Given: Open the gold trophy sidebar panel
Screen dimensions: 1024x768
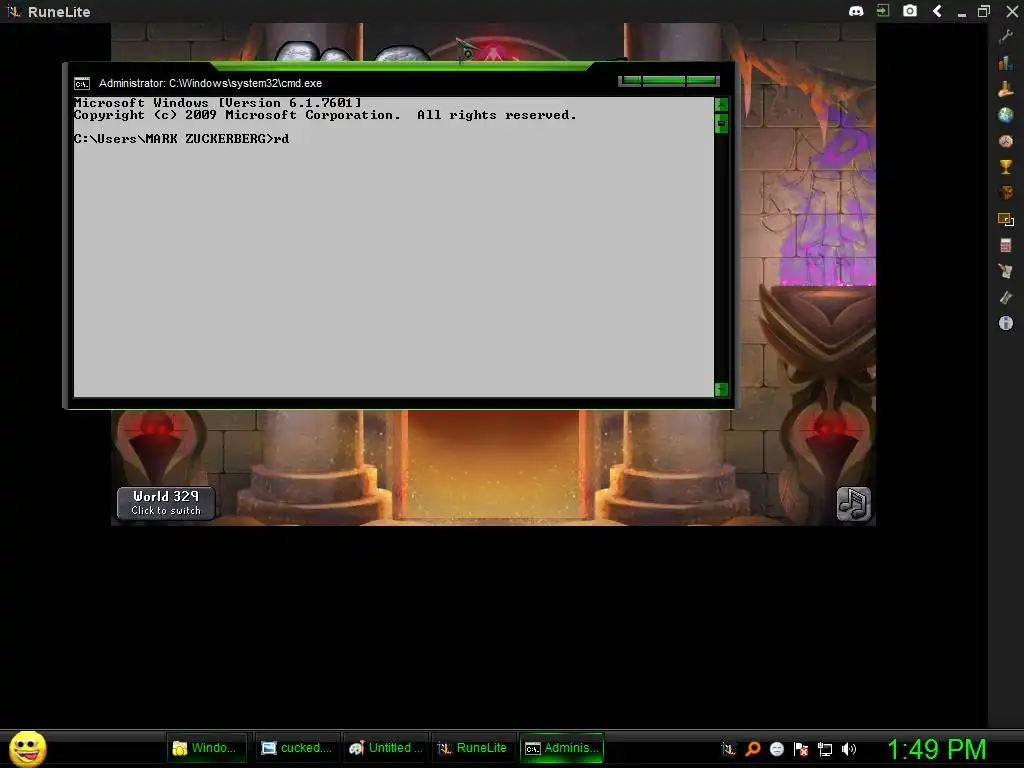Looking at the screenshot, I should coord(1006,167).
